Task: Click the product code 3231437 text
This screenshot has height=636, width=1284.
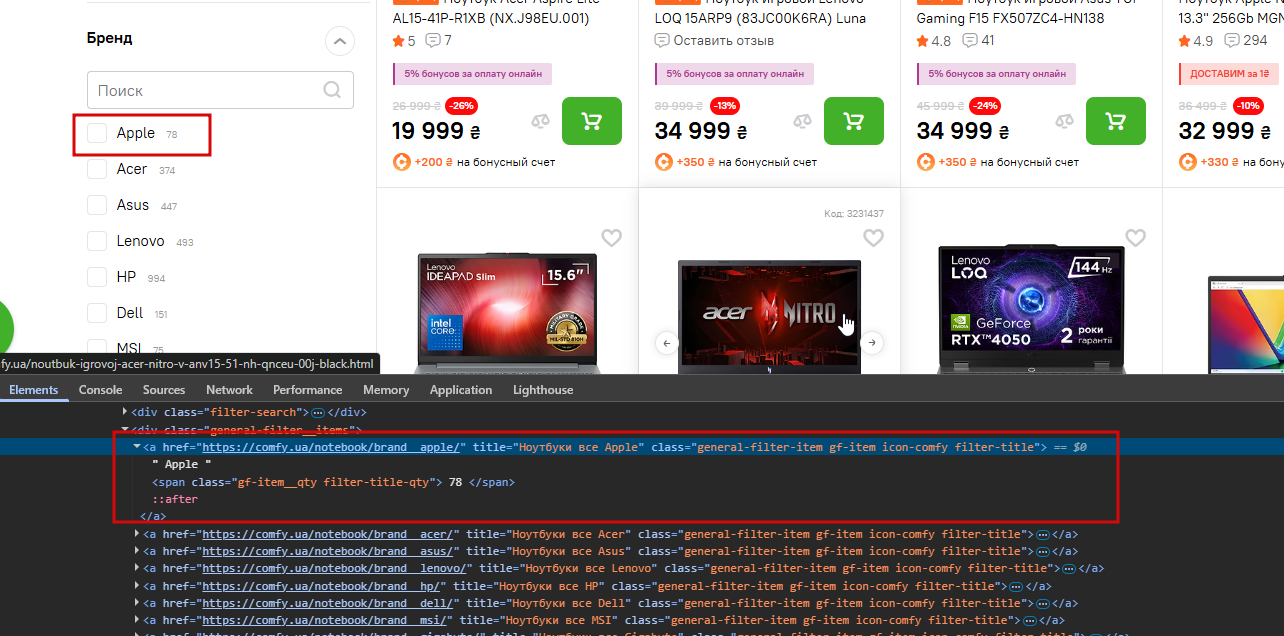Action: click(853, 214)
